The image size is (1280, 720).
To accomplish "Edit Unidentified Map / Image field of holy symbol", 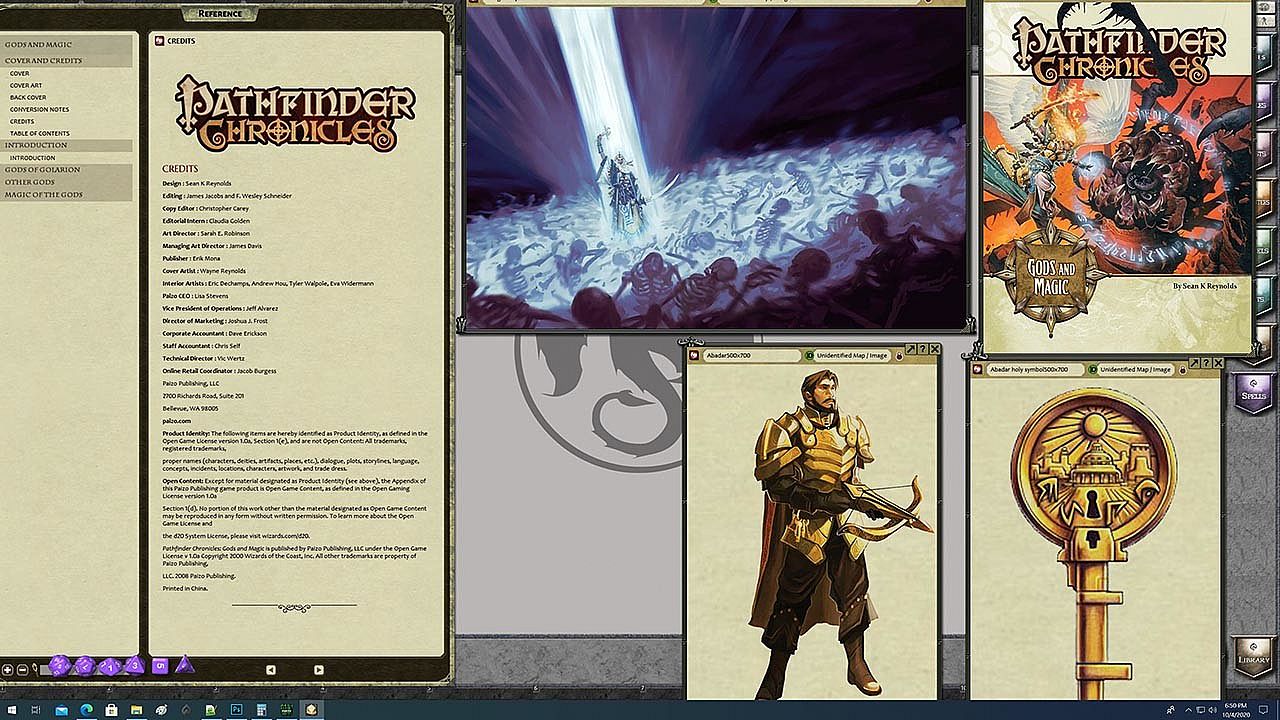I will [1137, 369].
